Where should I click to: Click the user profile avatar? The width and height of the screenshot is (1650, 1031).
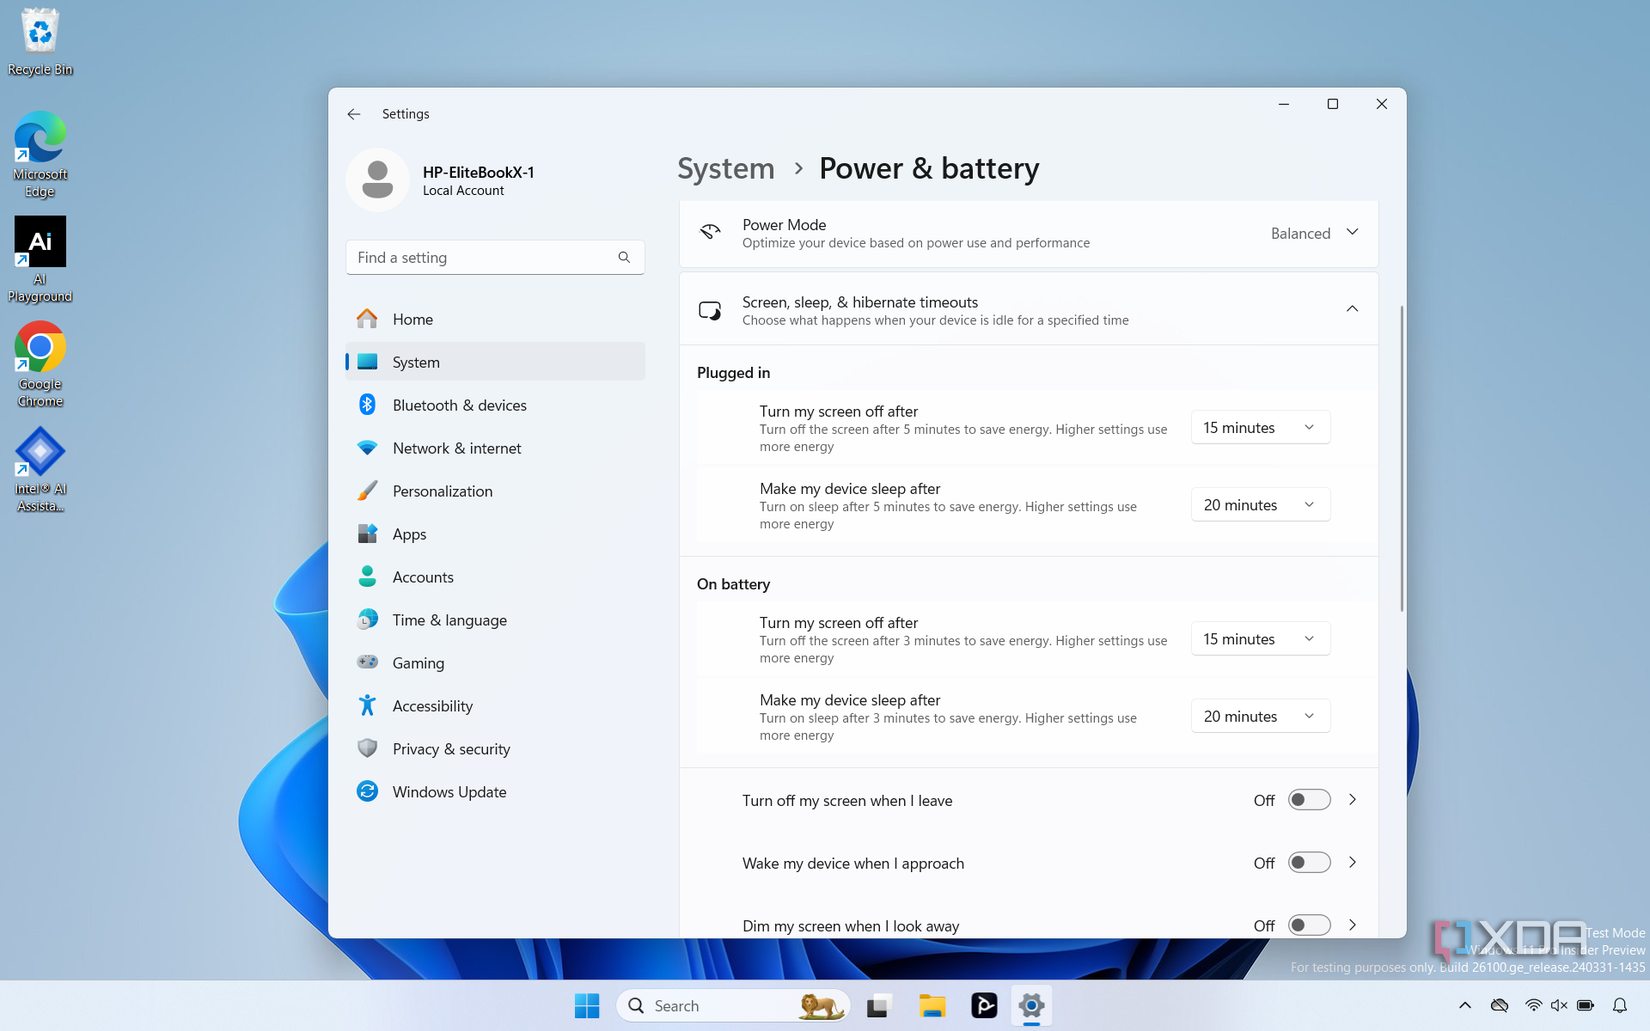tap(377, 180)
